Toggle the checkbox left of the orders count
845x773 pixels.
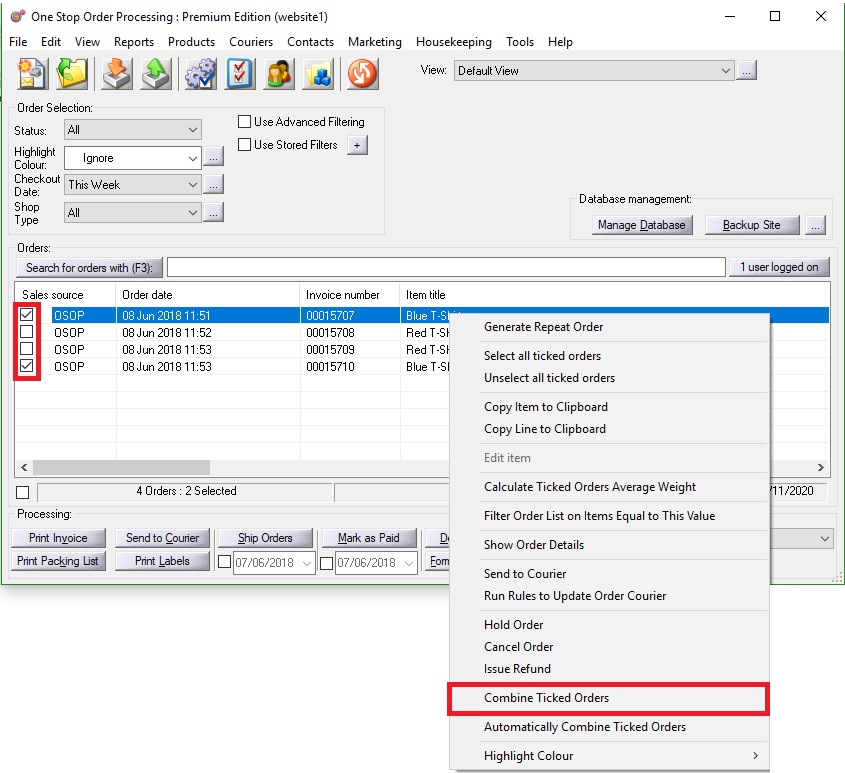tap(23, 492)
